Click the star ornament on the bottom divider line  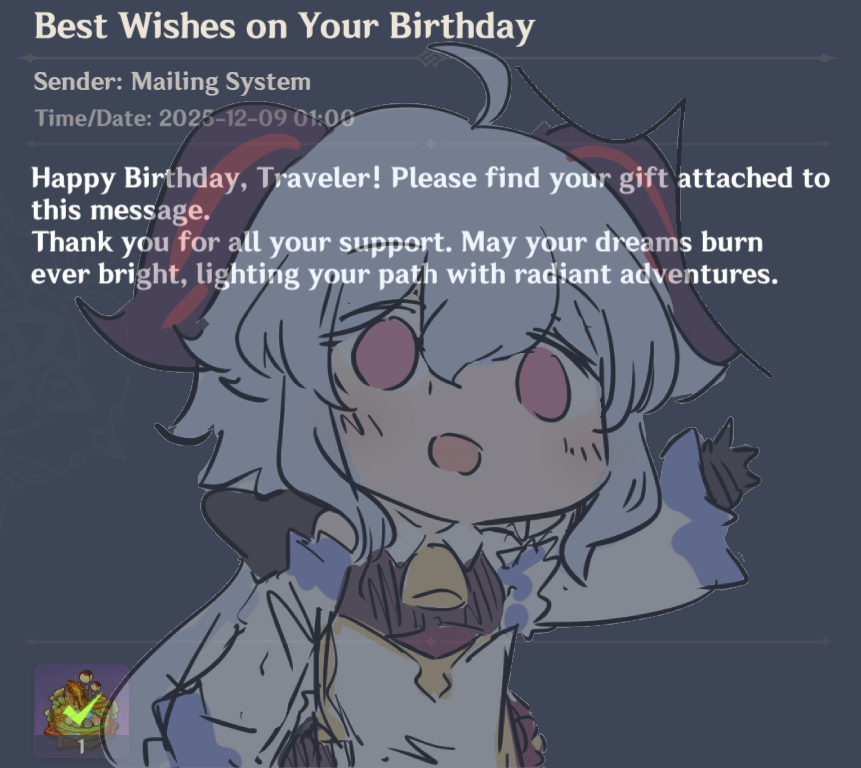tap(431, 641)
